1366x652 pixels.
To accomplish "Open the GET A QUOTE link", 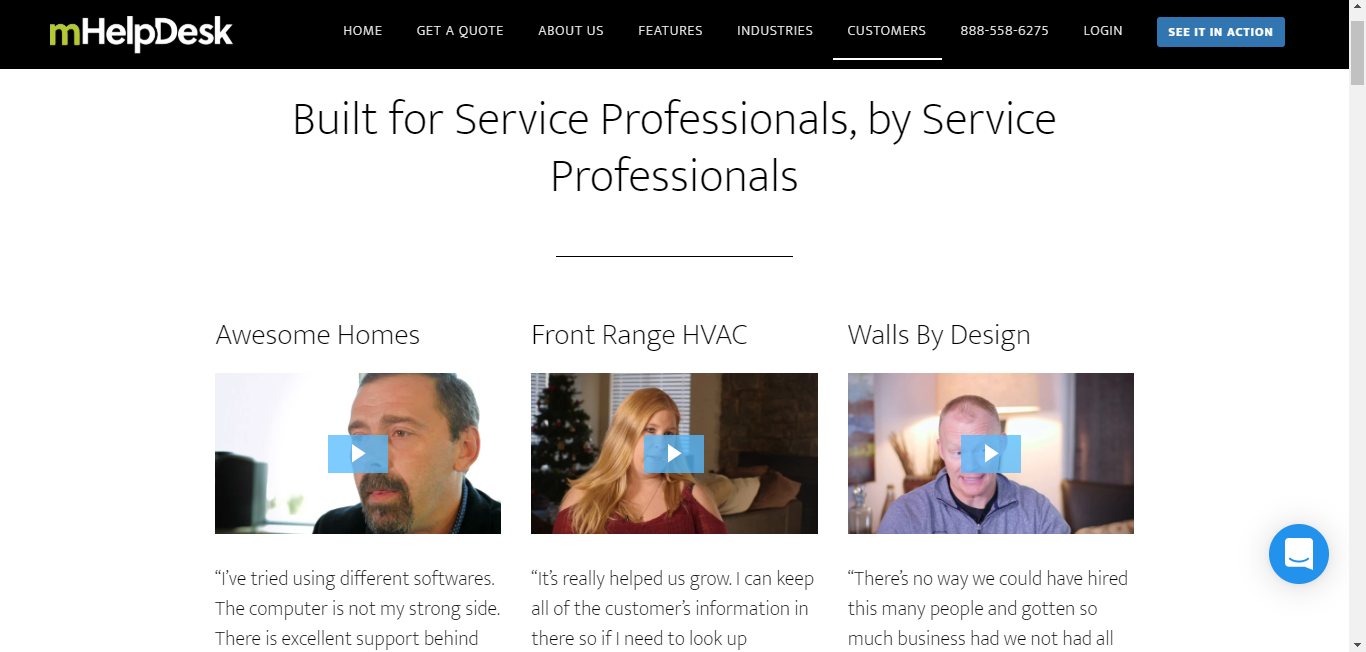I will click(x=459, y=30).
